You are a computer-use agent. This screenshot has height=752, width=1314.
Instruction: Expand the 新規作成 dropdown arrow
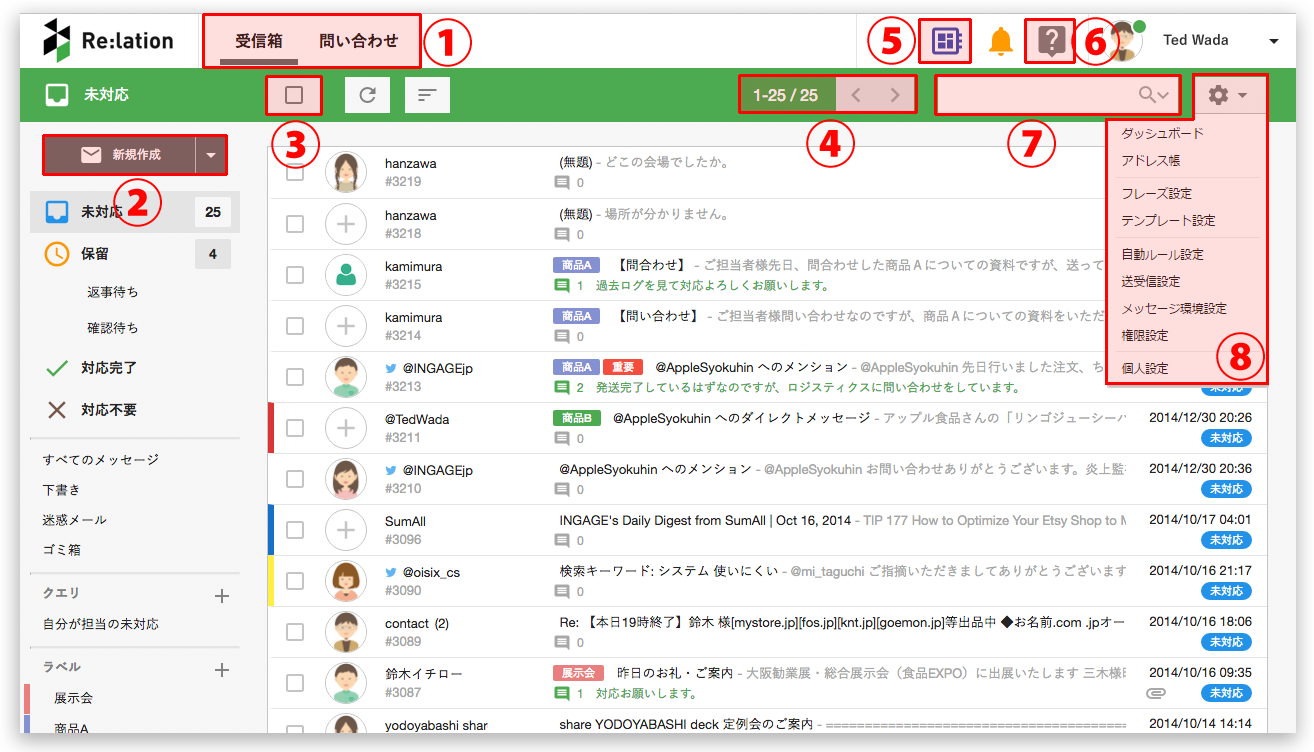point(210,155)
